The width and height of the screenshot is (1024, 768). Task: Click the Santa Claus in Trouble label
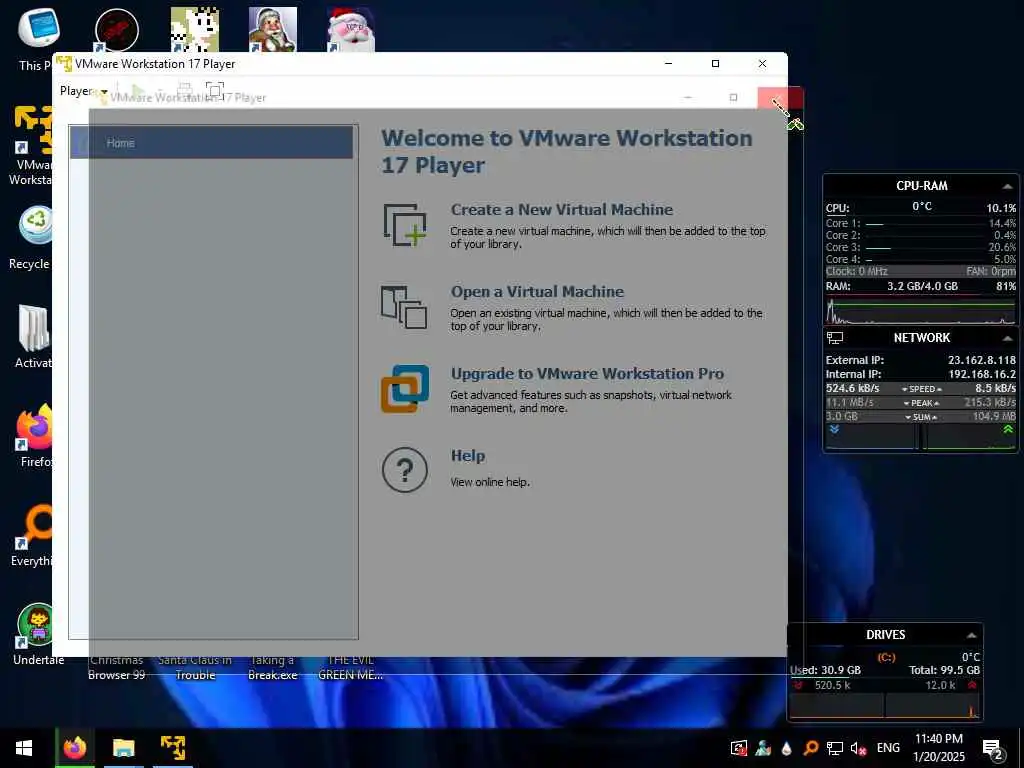[195, 667]
